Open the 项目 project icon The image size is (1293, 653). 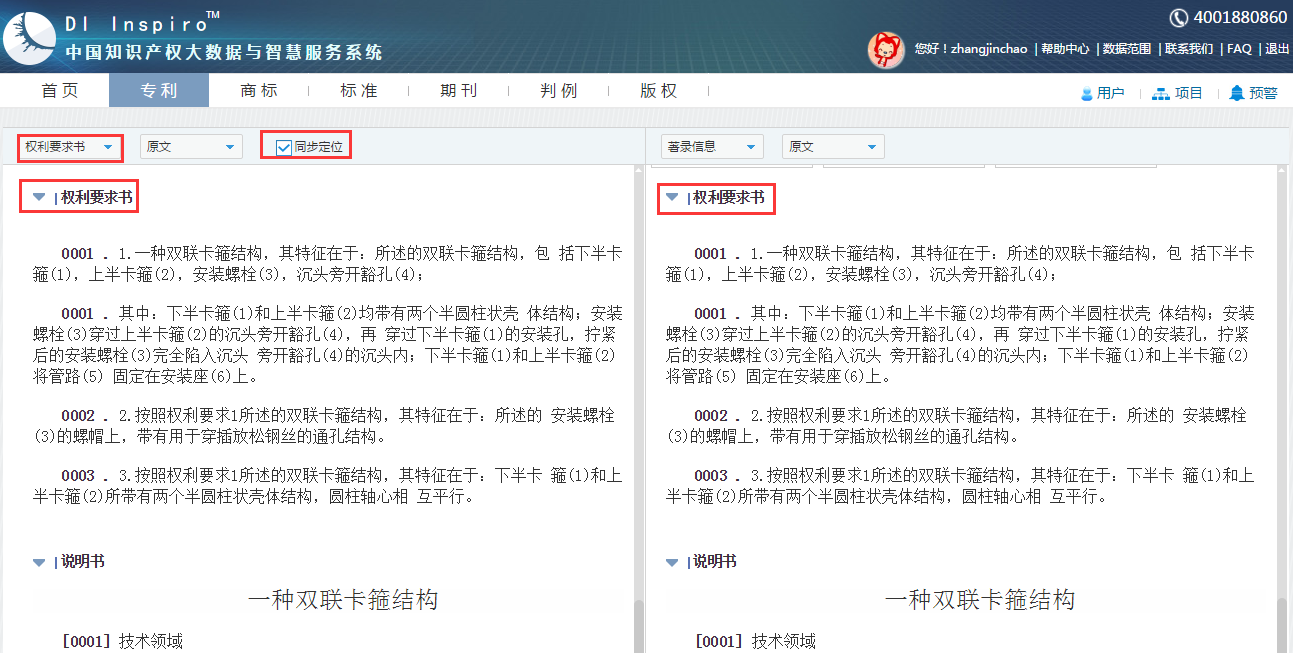(x=1161, y=93)
